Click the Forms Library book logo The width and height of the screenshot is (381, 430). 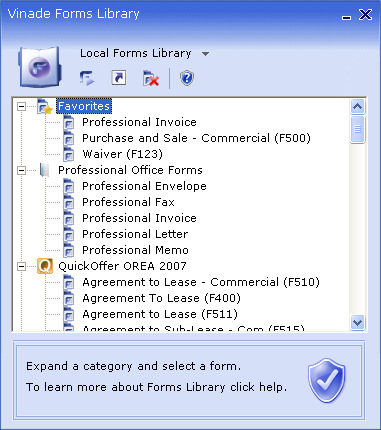(40, 67)
